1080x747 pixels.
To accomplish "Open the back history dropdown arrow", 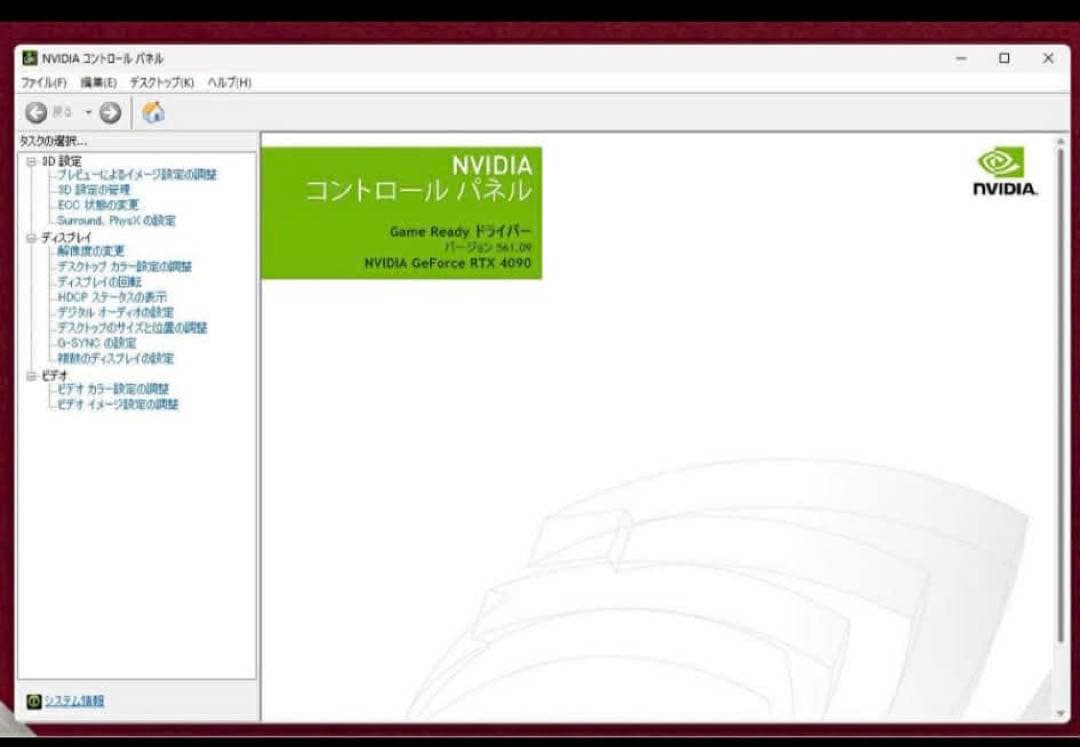I will [x=88, y=113].
